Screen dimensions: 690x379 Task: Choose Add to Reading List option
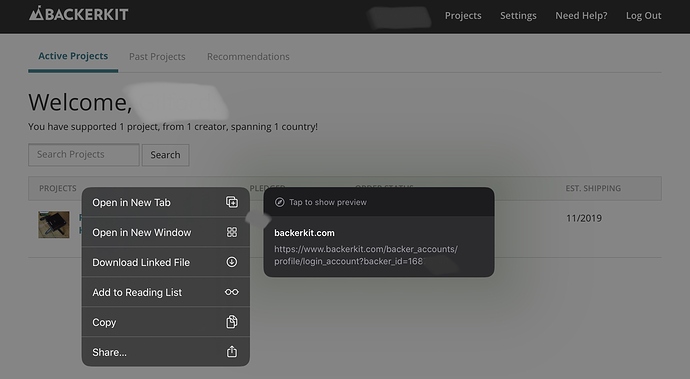pyautogui.click(x=166, y=292)
